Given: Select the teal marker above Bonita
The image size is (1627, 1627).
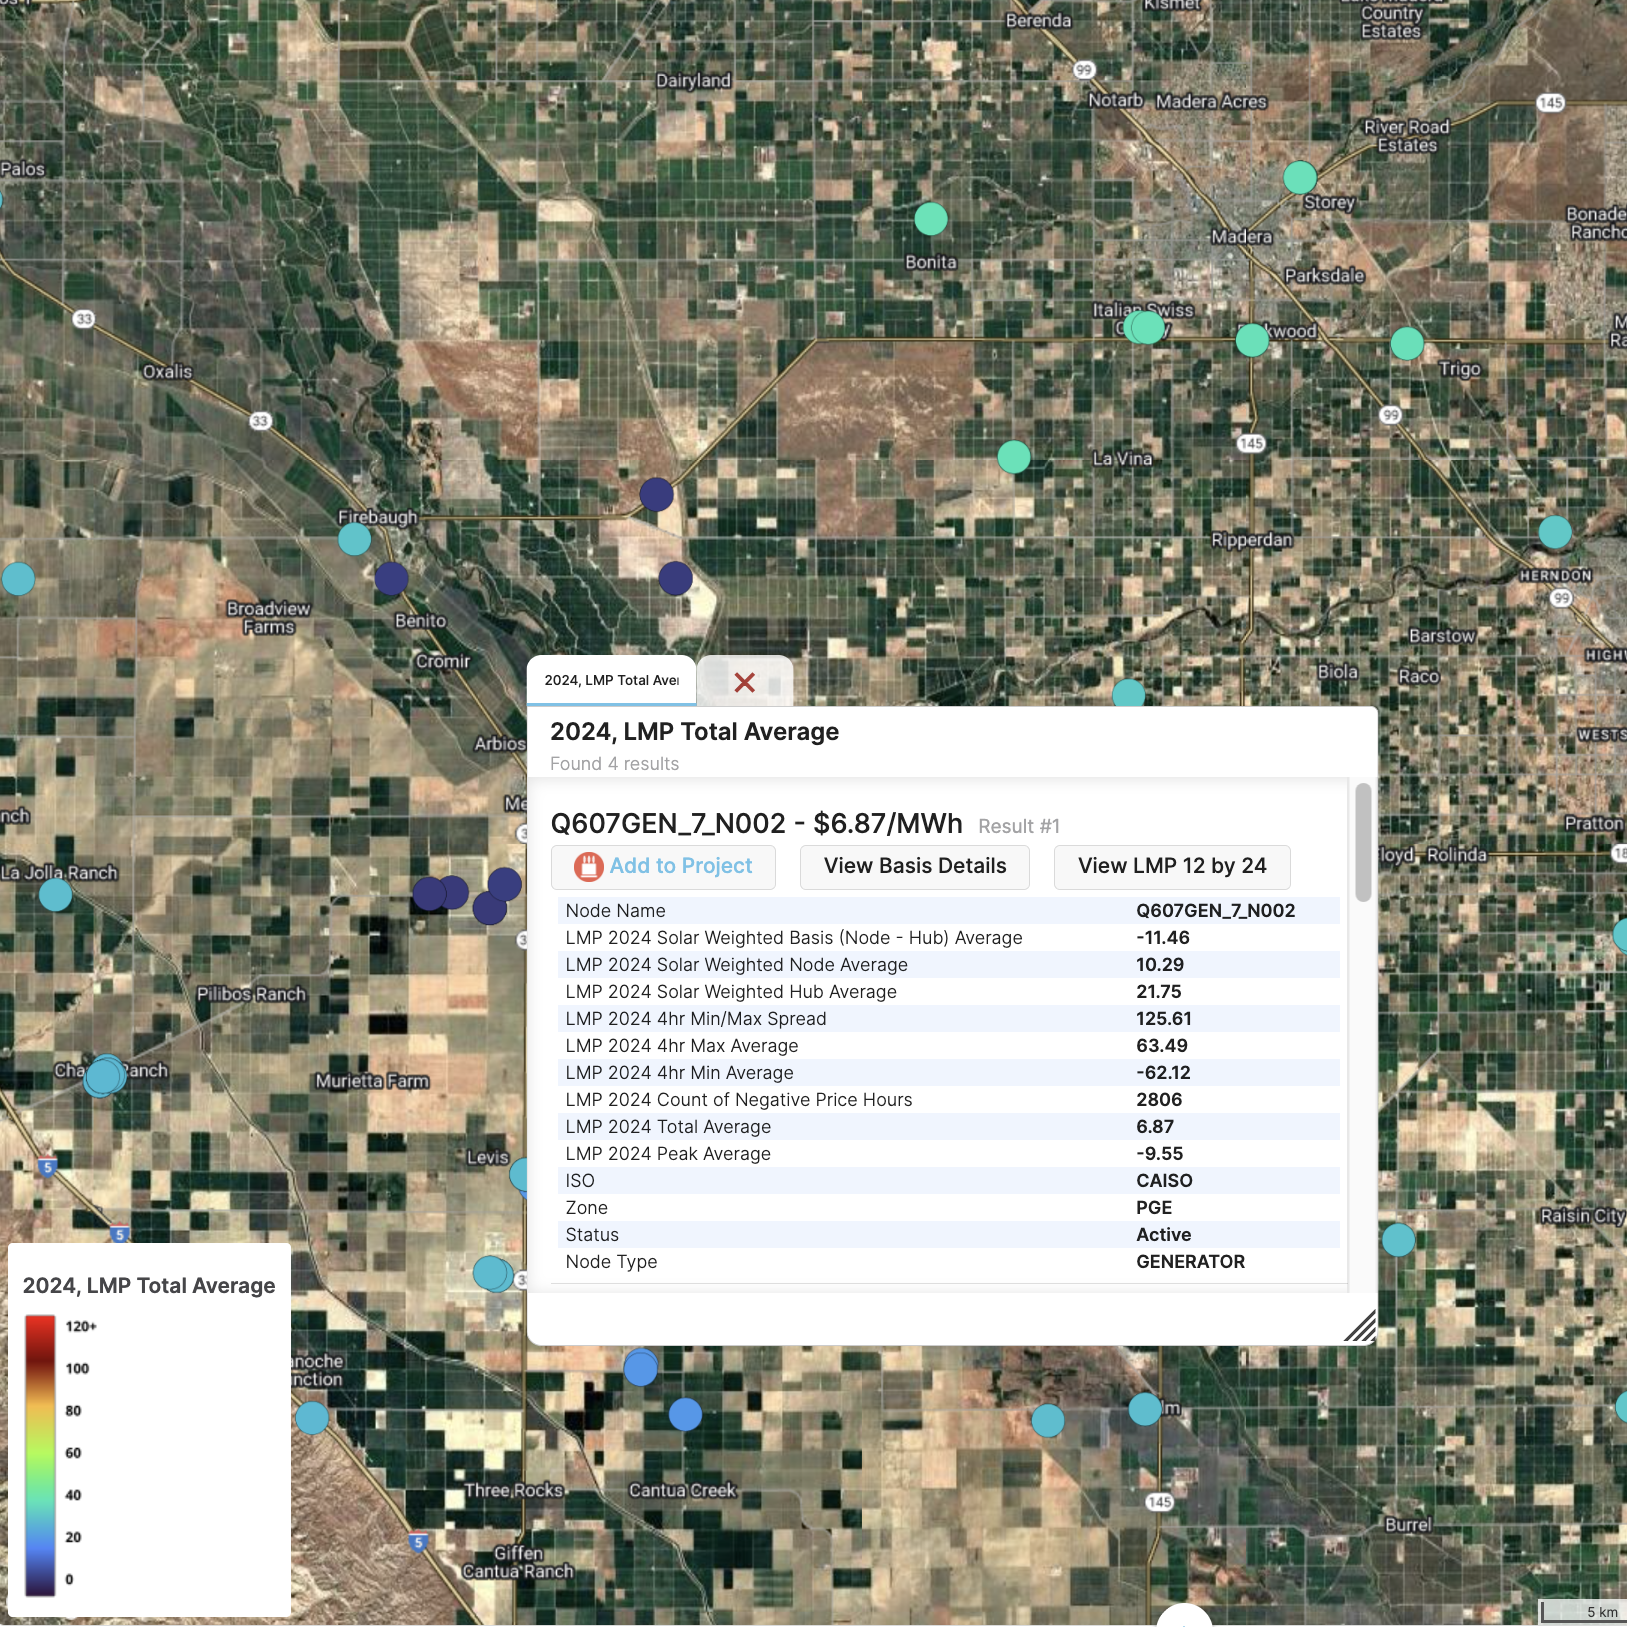Looking at the screenshot, I should (x=930, y=219).
